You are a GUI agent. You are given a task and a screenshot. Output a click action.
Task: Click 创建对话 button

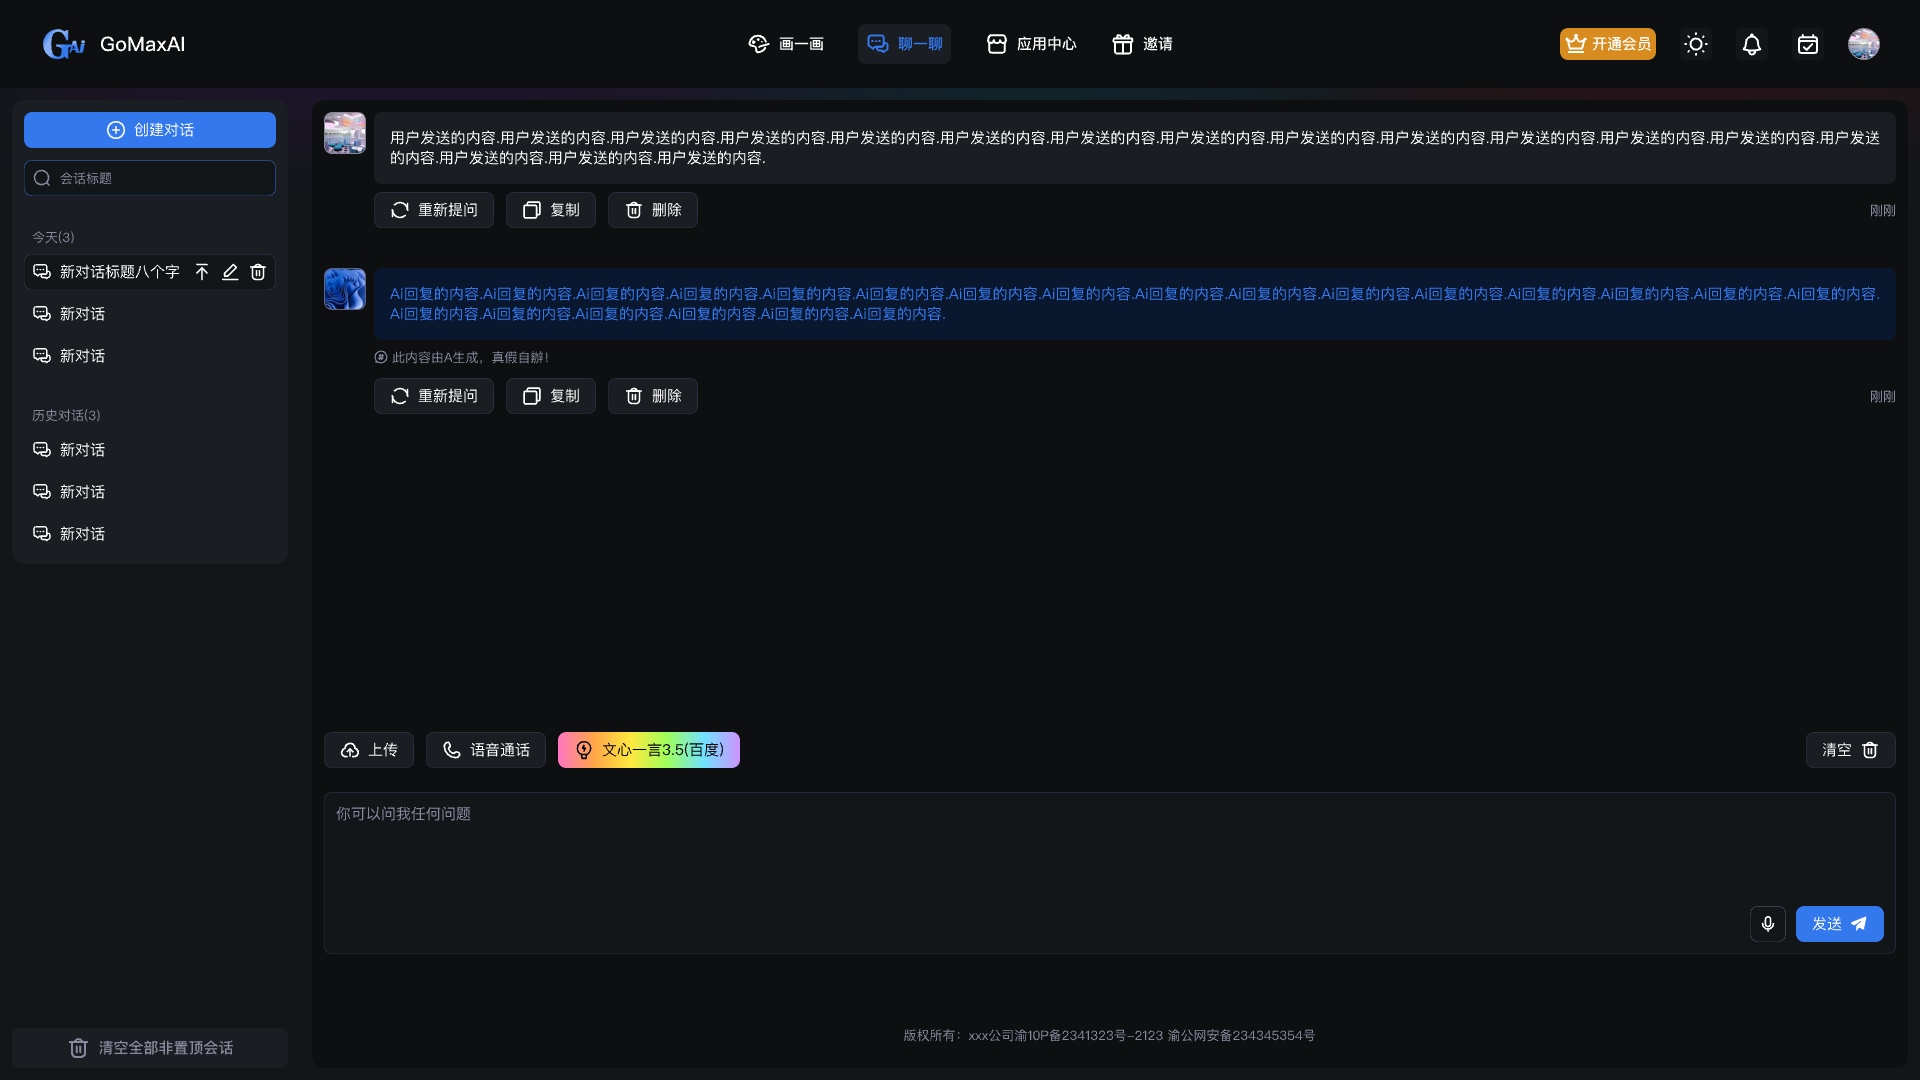[150, 130]
